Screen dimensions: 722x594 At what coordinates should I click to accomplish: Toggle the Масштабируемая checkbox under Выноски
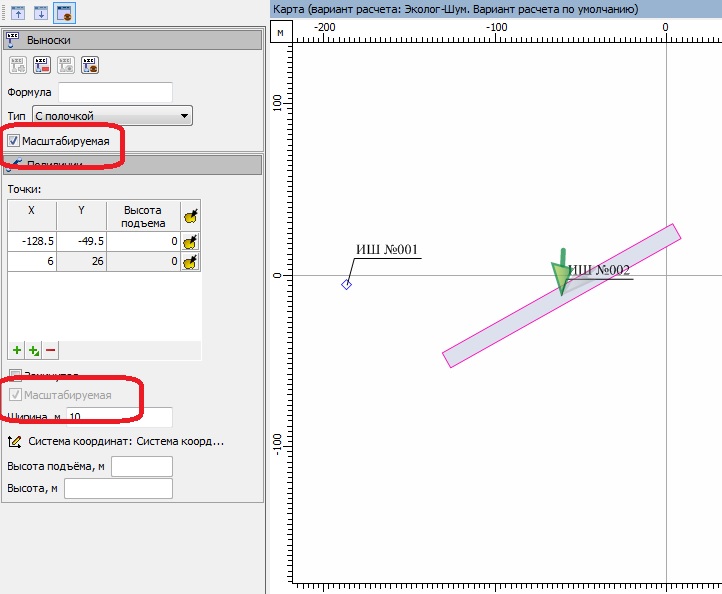[x=14, y=142]
